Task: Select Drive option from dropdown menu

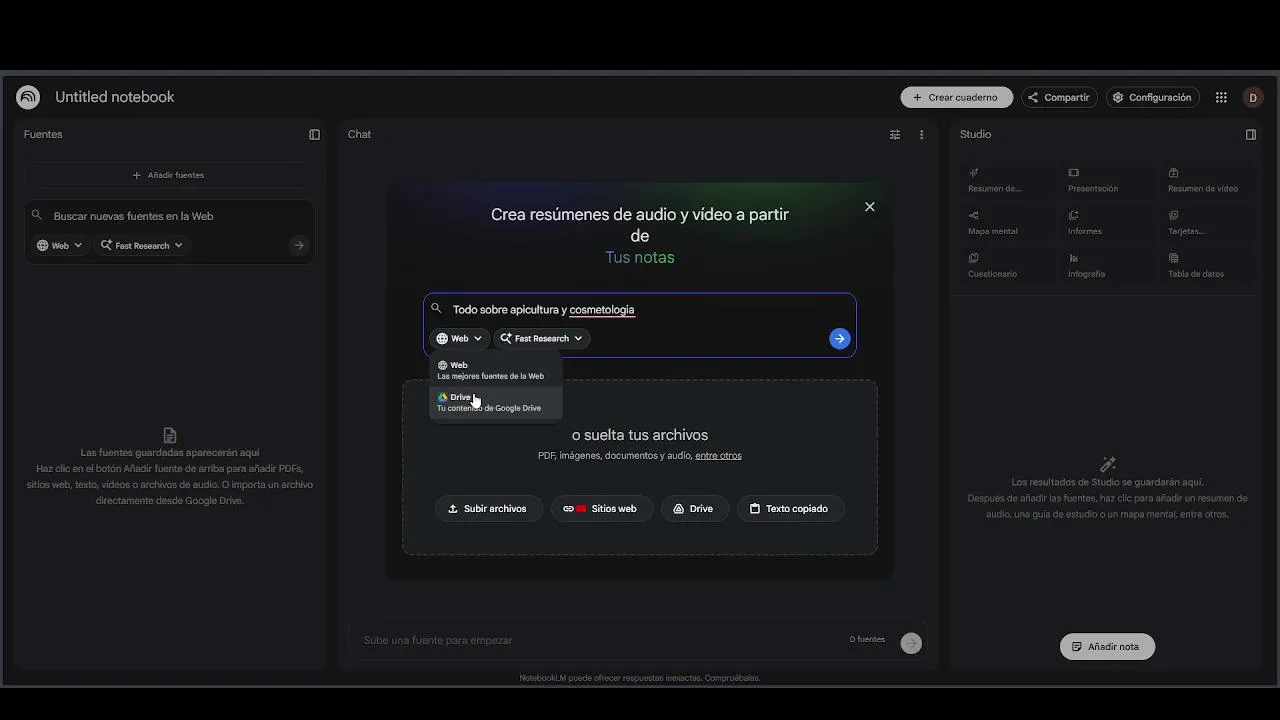Action: 496,402
